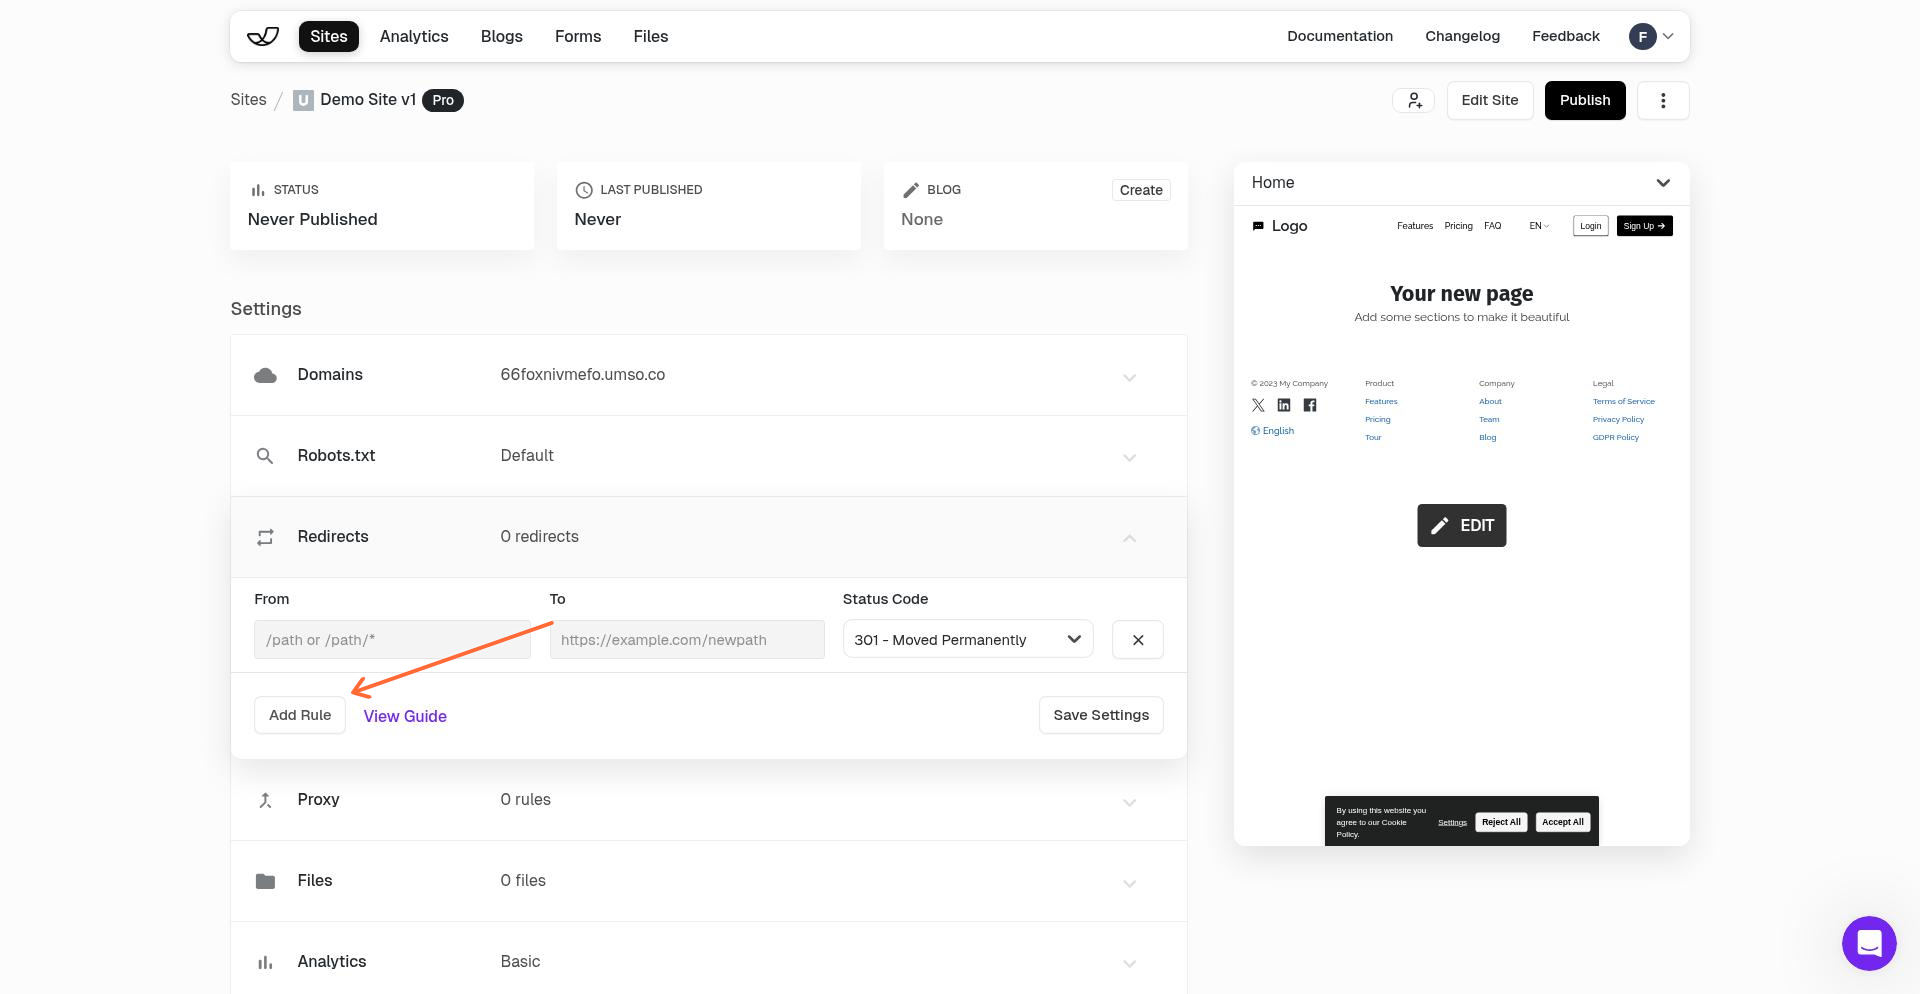Open the Status Code dropdown
Screen dimensions: 1920x994
(x=967, y=639)
